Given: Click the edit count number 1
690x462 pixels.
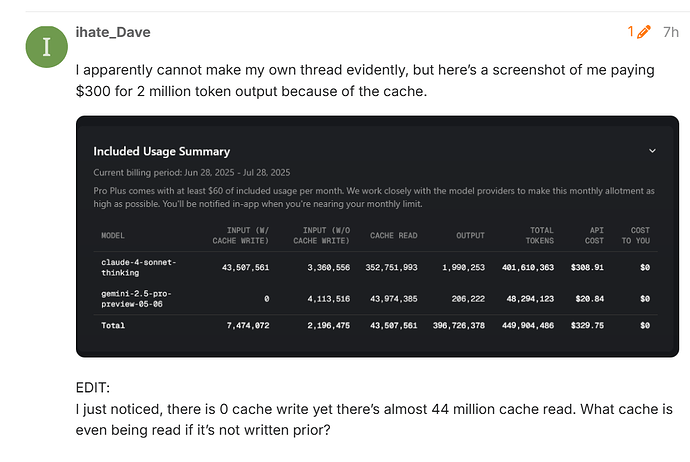Looking at the screenshot, I should pyautogui.click(x=631, y=32).
